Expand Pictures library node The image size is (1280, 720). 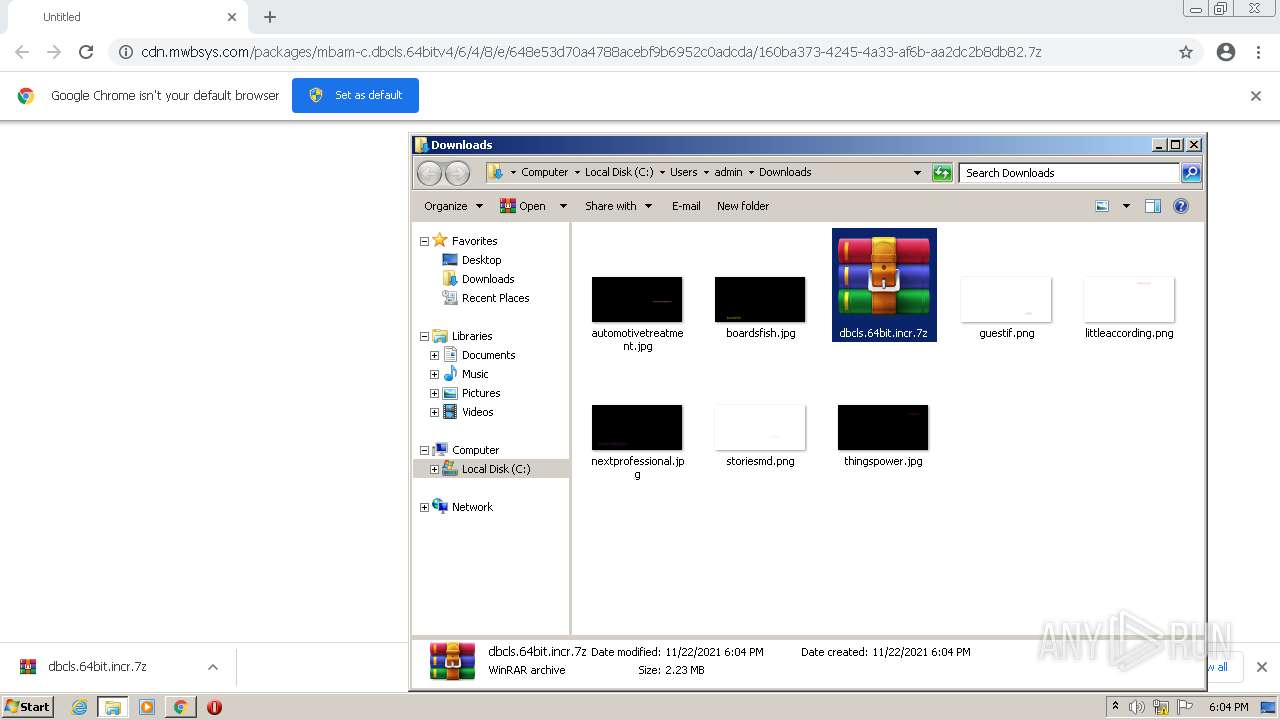(434, 393)
